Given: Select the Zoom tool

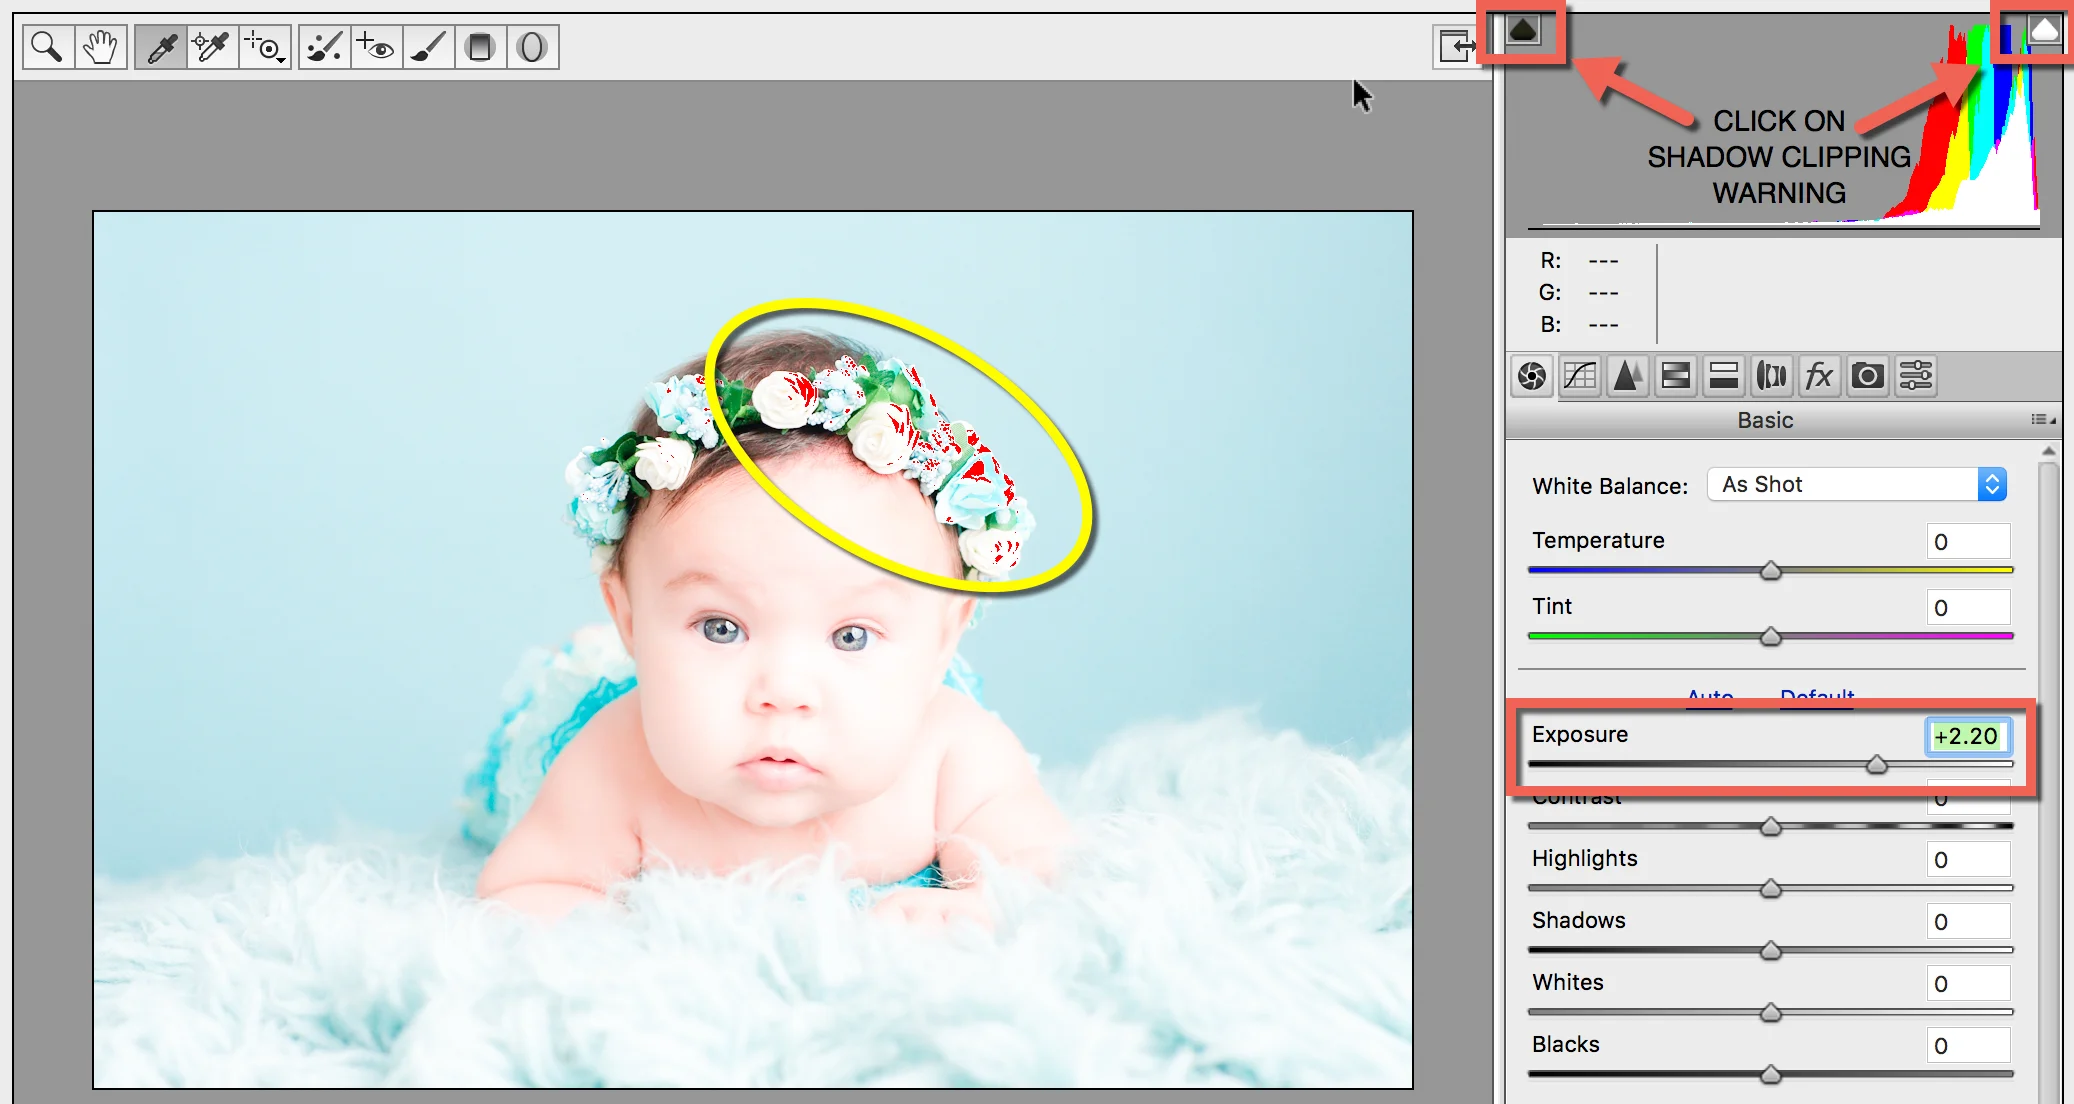Looking at the screenshot, I should pos(45,46).
